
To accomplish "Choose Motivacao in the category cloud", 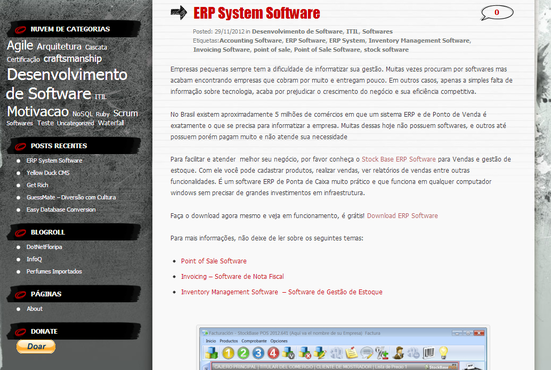I will (x=38, y=112).
